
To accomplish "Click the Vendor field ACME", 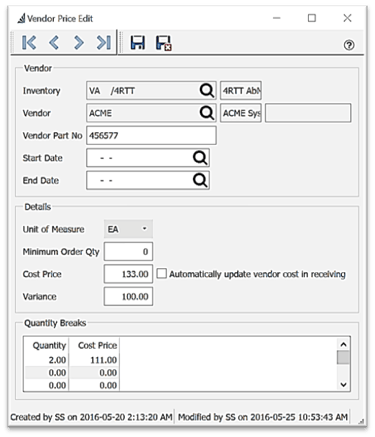I will (x=151, y=113).
